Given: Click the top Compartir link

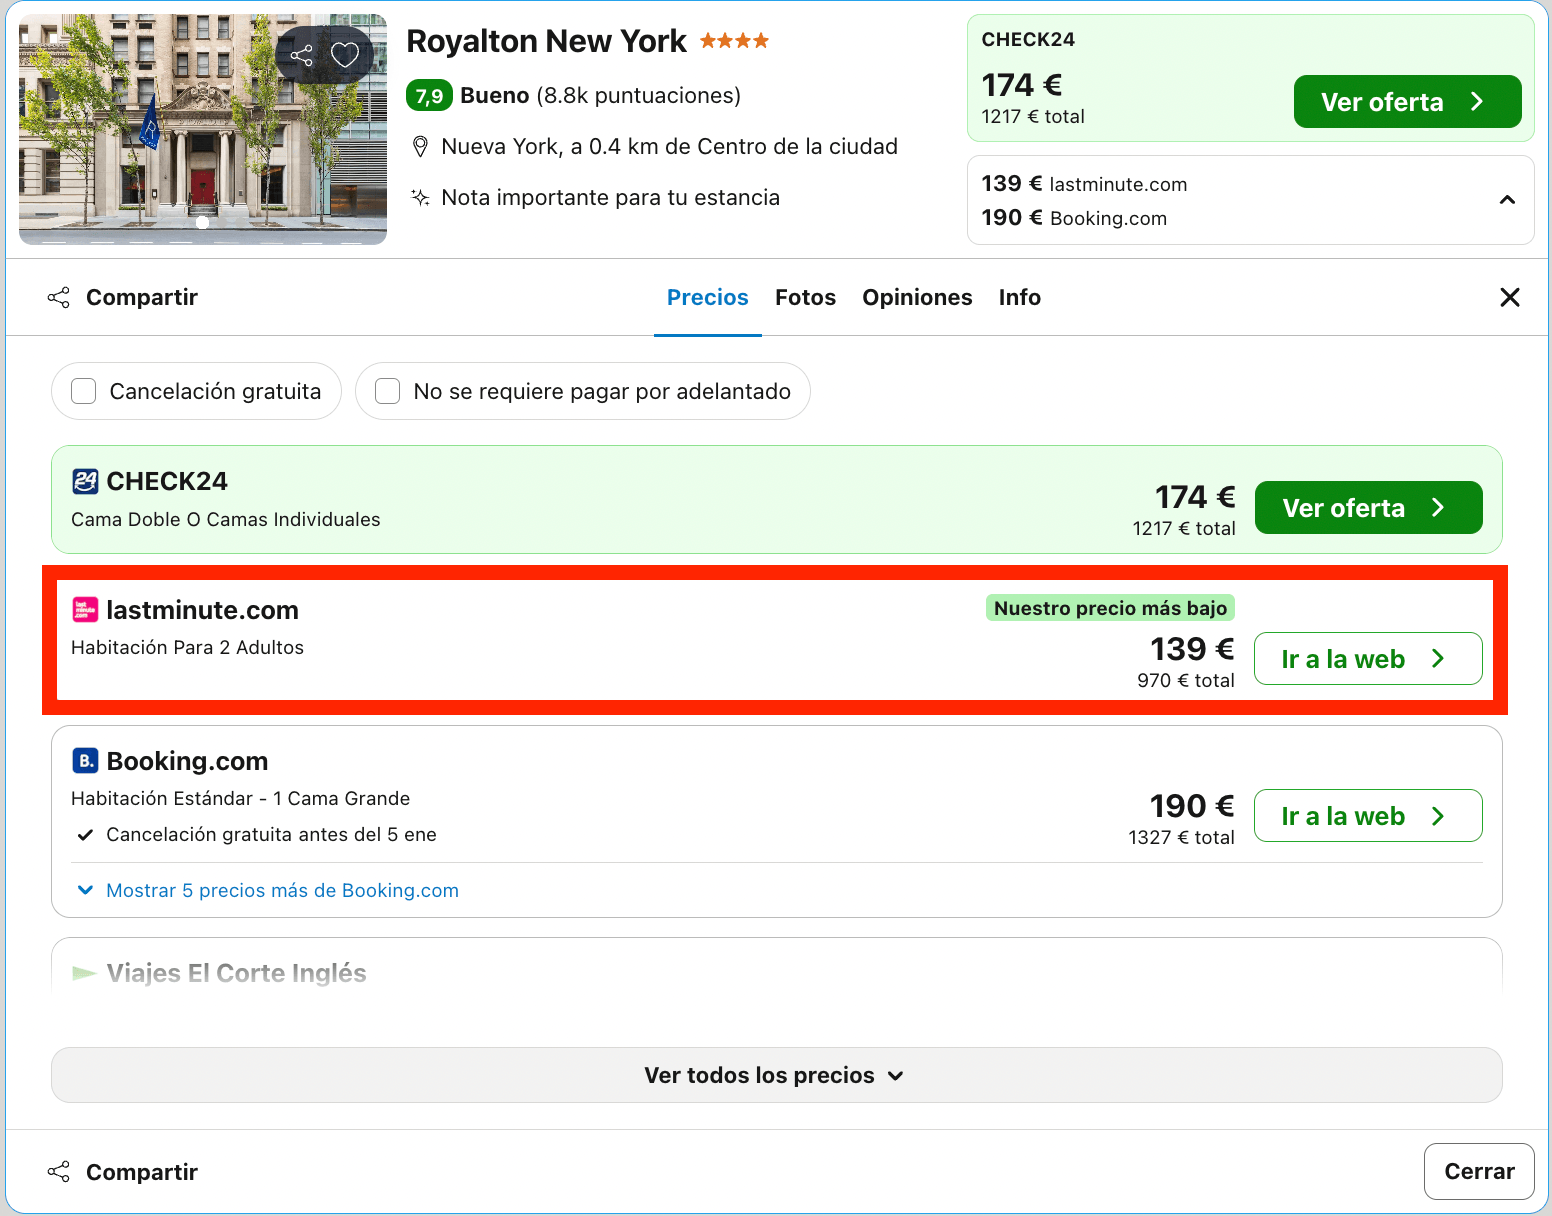Looking at the screenshot, I should tap(142, 297).
